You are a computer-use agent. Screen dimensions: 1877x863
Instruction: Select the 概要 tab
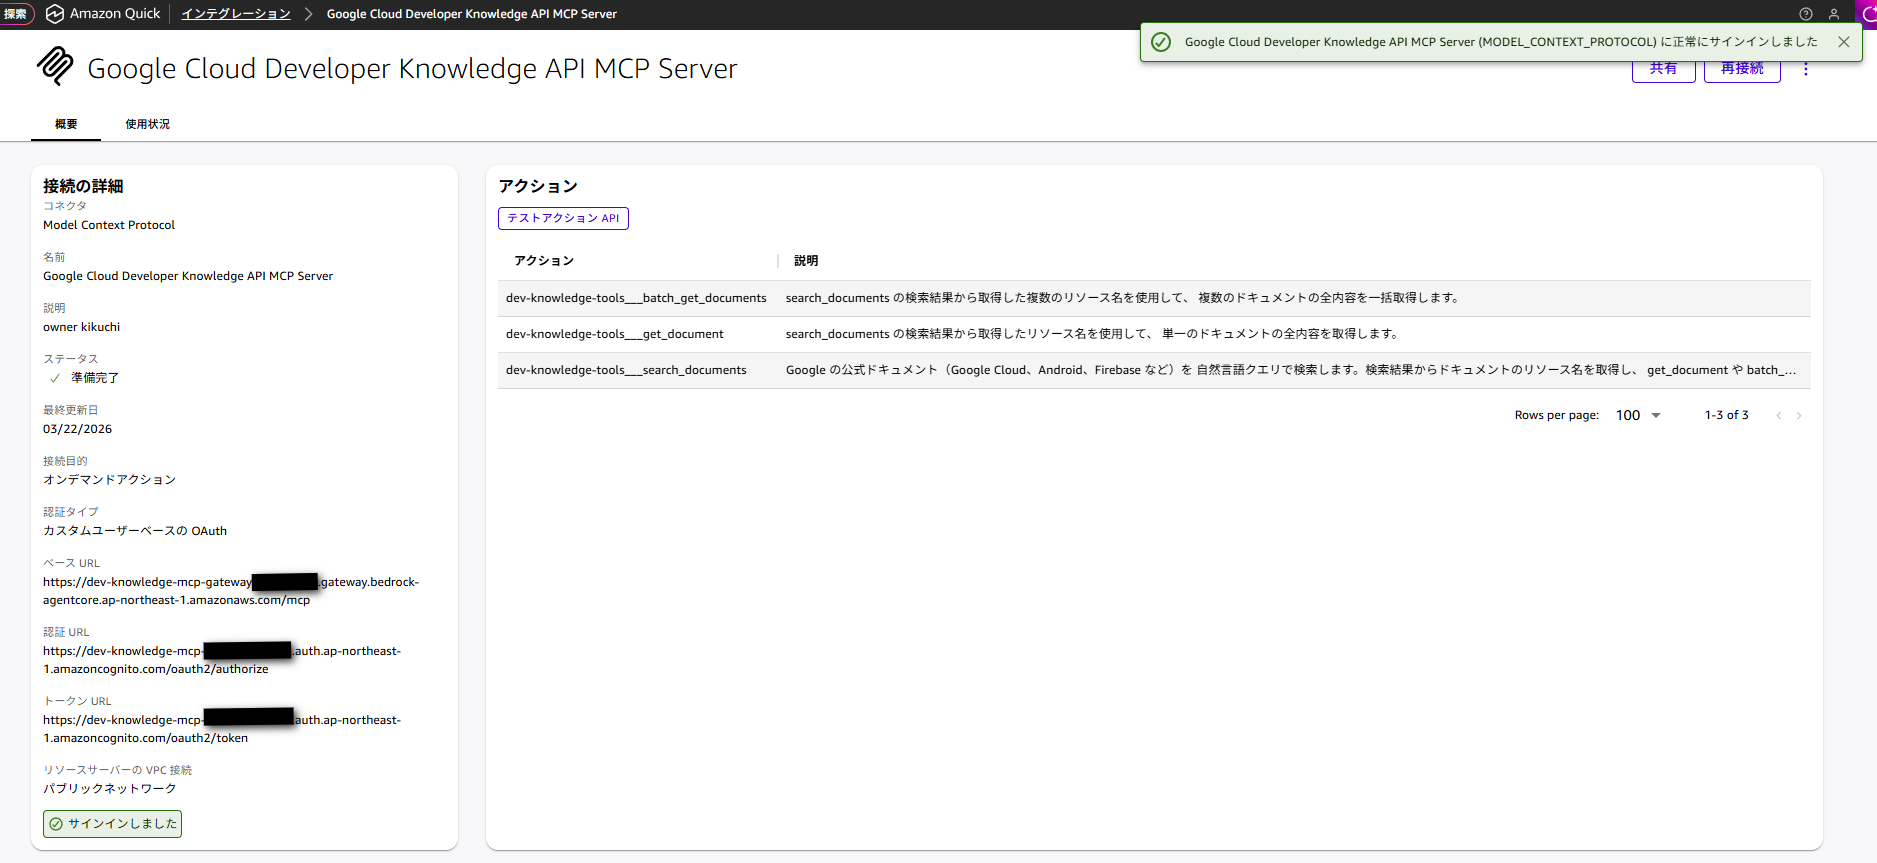pyautogui.click(x=66, y=124)
